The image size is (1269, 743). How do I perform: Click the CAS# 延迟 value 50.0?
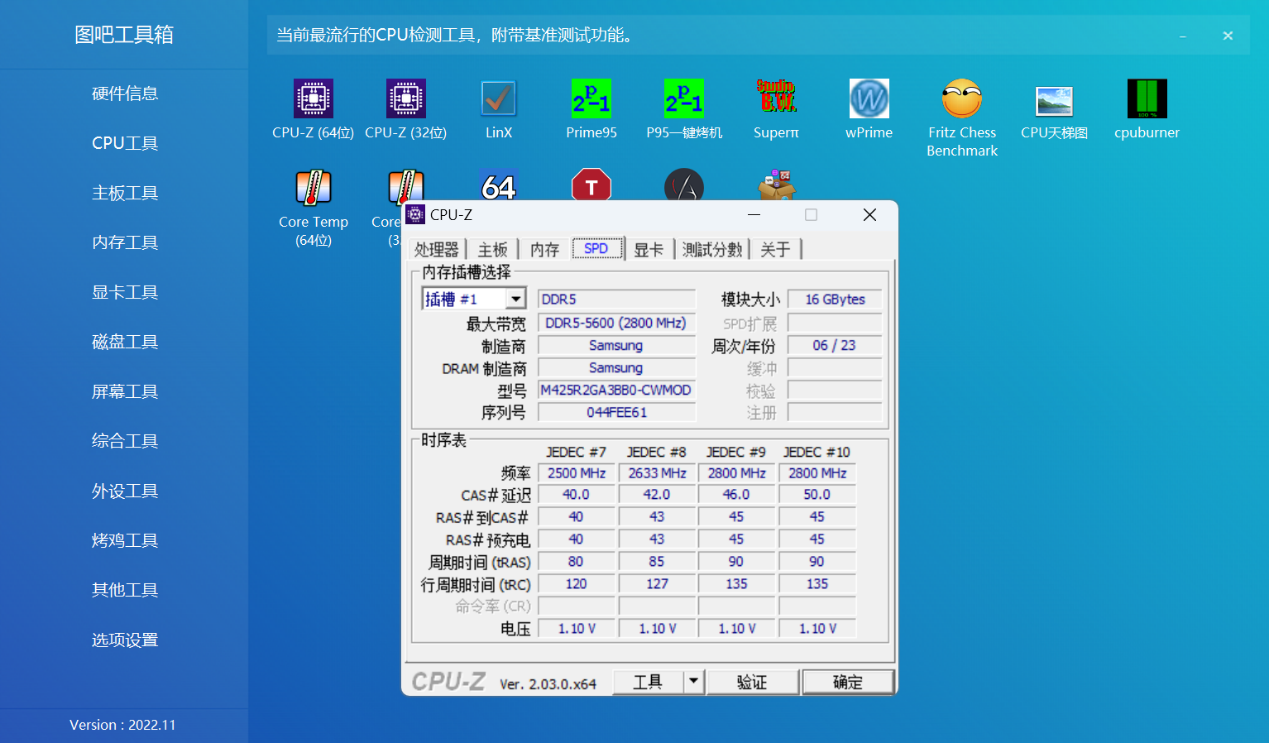[x=817, y=495]
